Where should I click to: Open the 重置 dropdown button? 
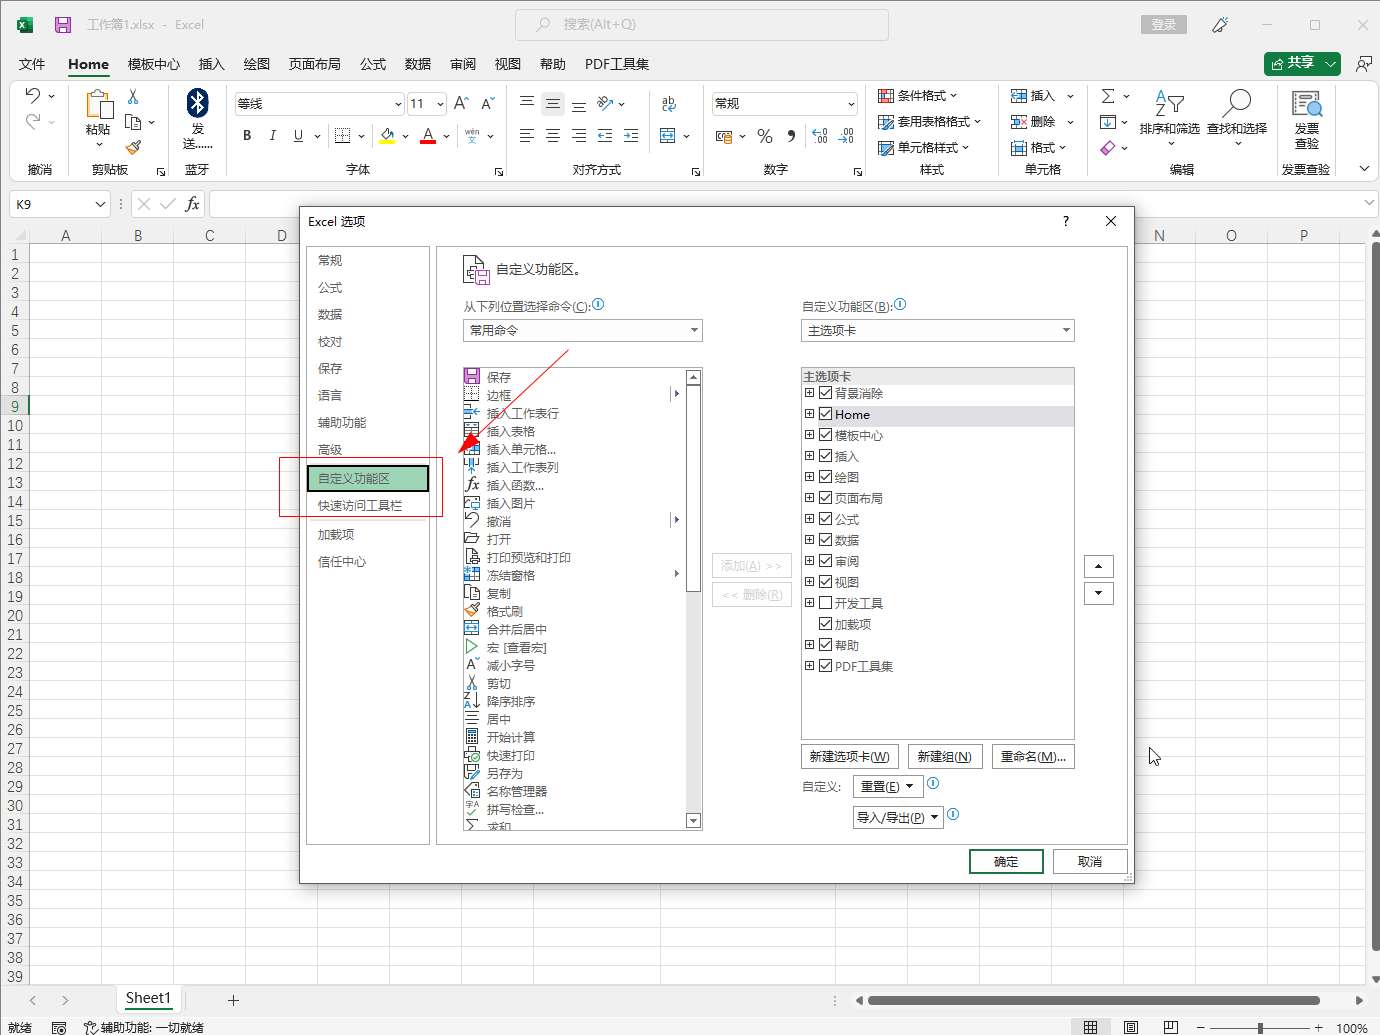(888, 787)
